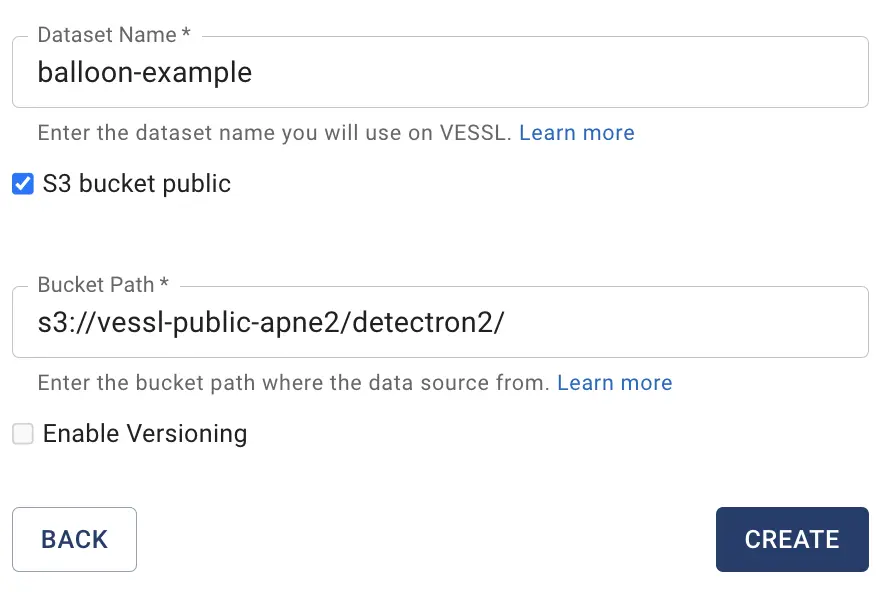Click the asterisk beside Bucket Path

click(164, 285)
